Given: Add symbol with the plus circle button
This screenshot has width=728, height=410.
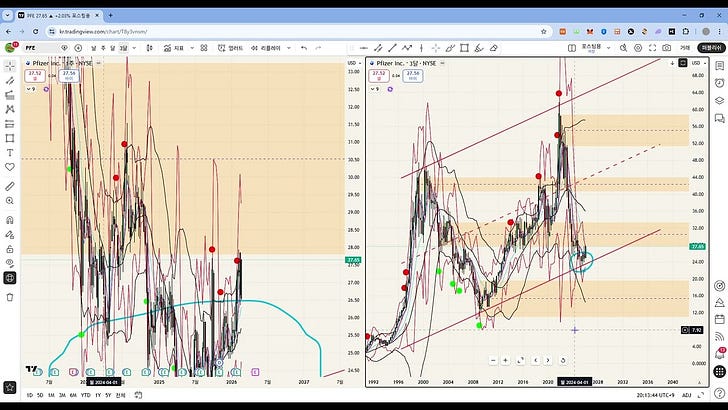Looking at the screenshot, I should [x=78, y=48].
